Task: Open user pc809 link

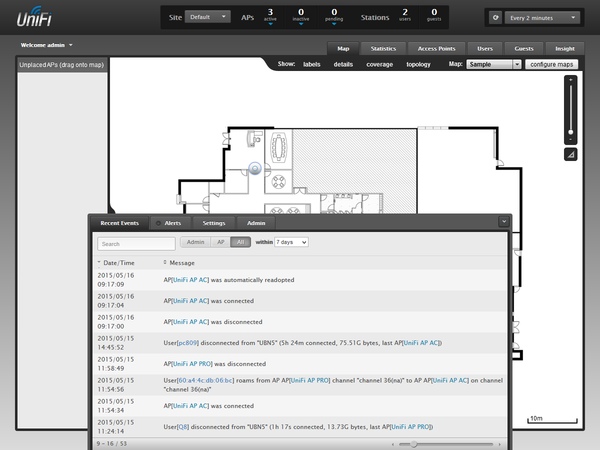Action: [x=188, y=343]
